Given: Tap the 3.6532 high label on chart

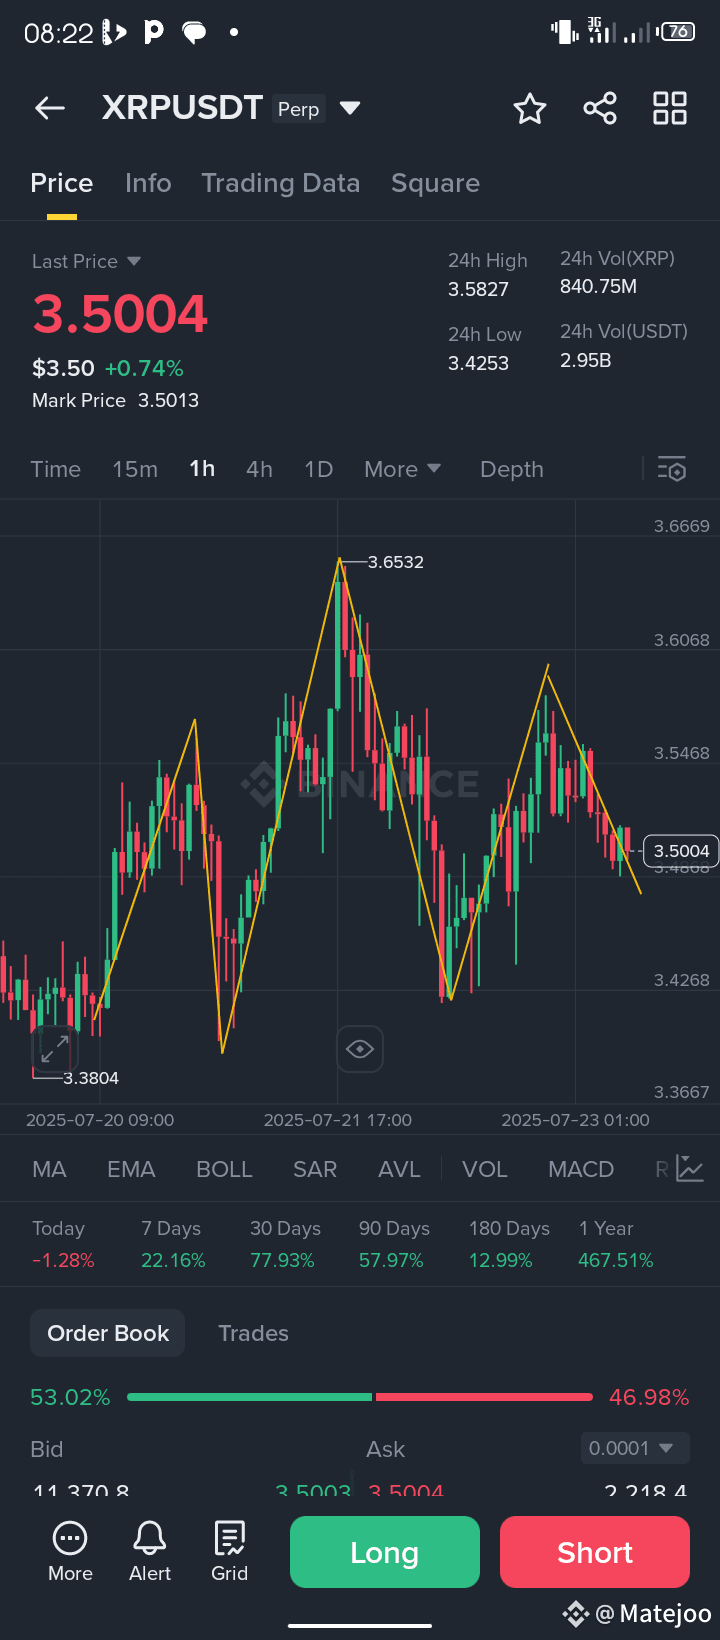Looking at the screenshot, I should click(x=396, y=562).
